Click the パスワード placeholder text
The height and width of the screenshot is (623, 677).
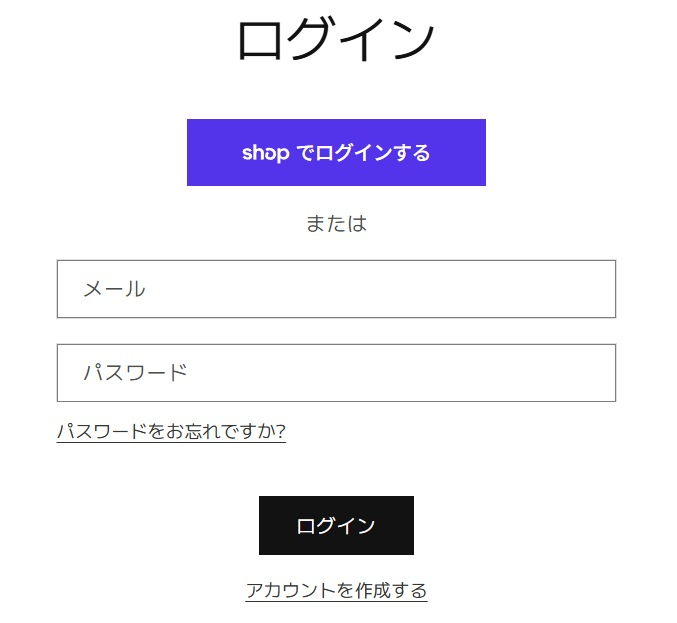(135, 373)
